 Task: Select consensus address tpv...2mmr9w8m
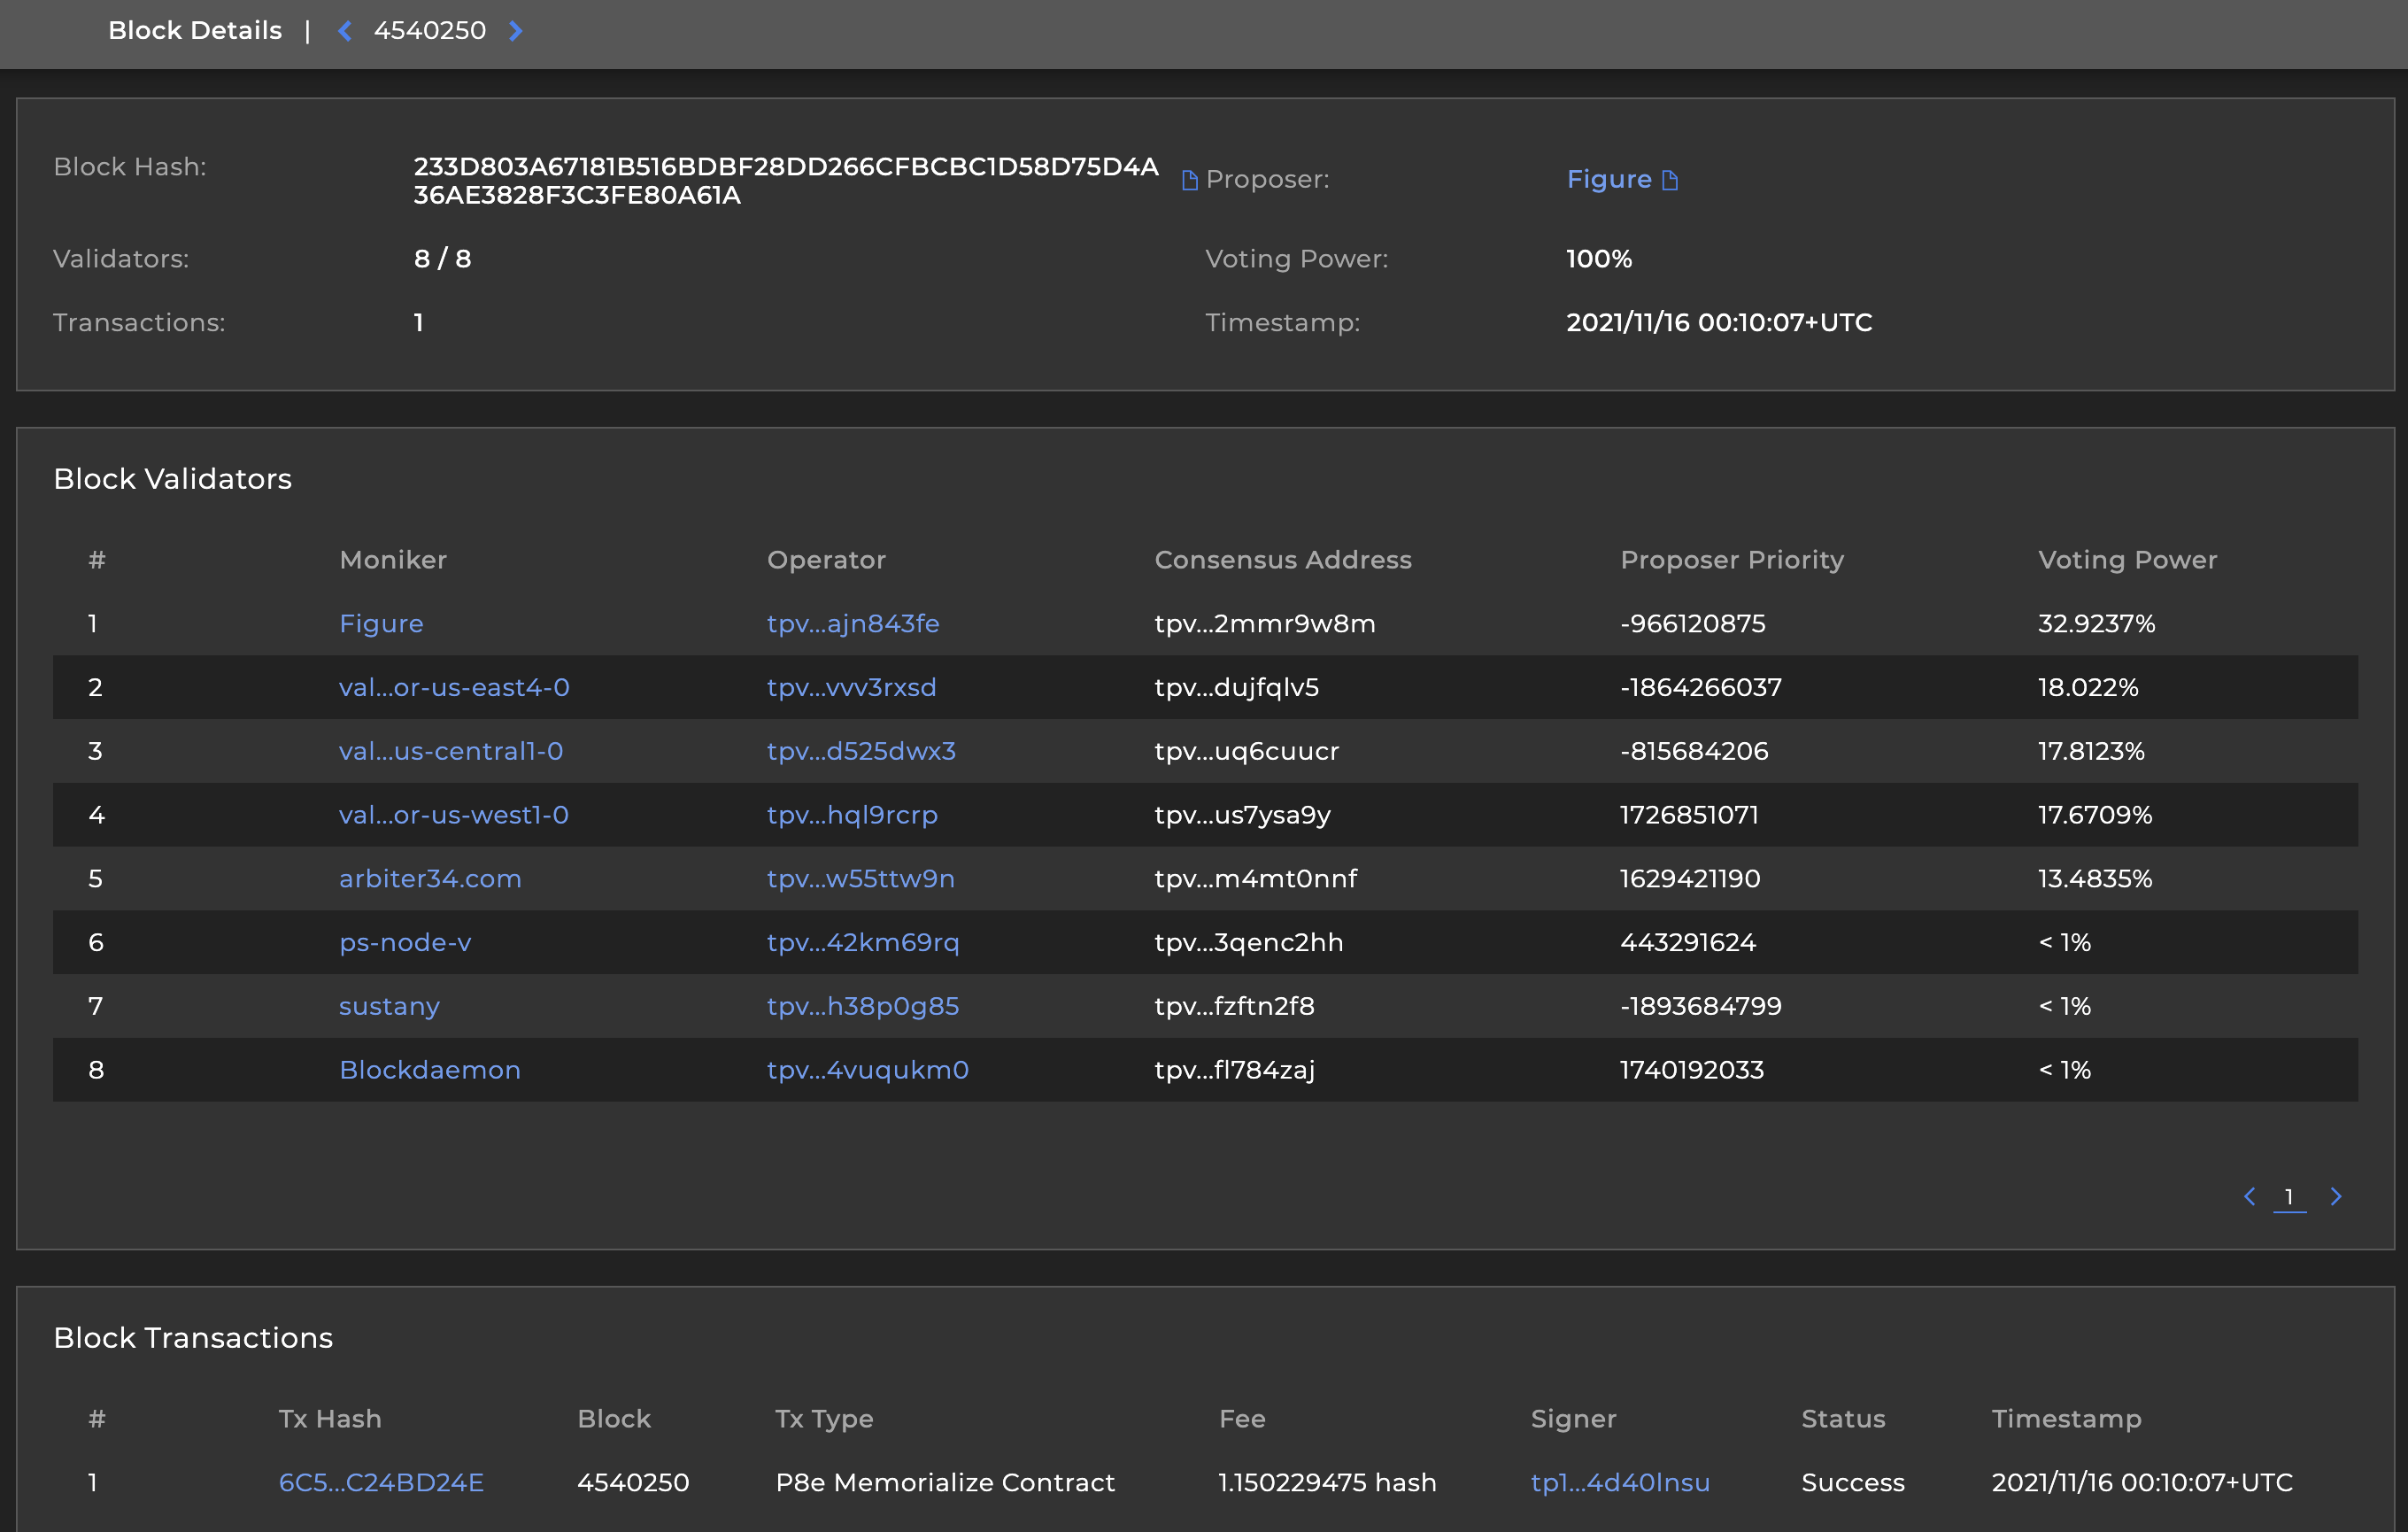pos(1265,623)
